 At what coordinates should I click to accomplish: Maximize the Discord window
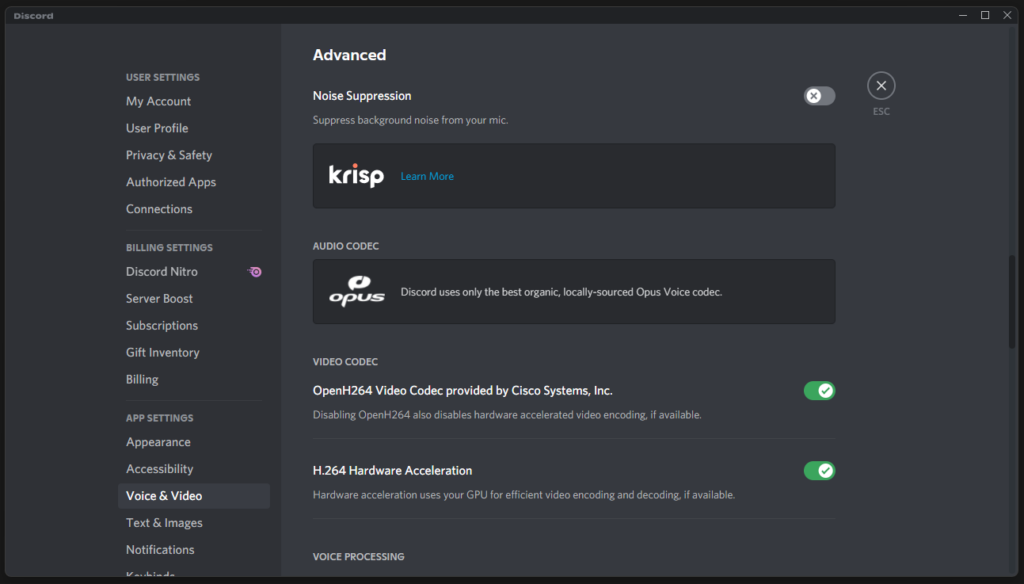(985, 15)
